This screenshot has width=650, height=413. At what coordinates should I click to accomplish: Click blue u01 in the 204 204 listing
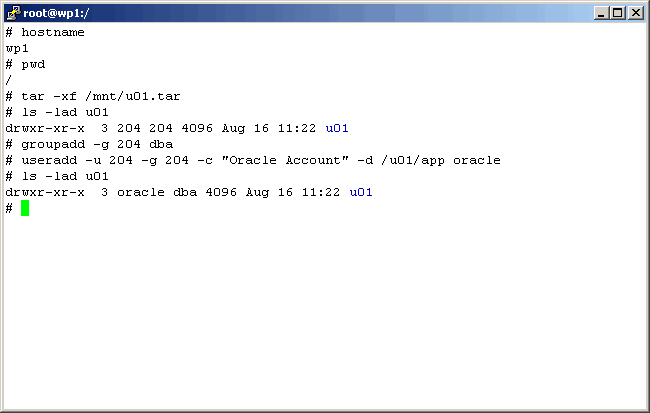click(x=337, y=128)
